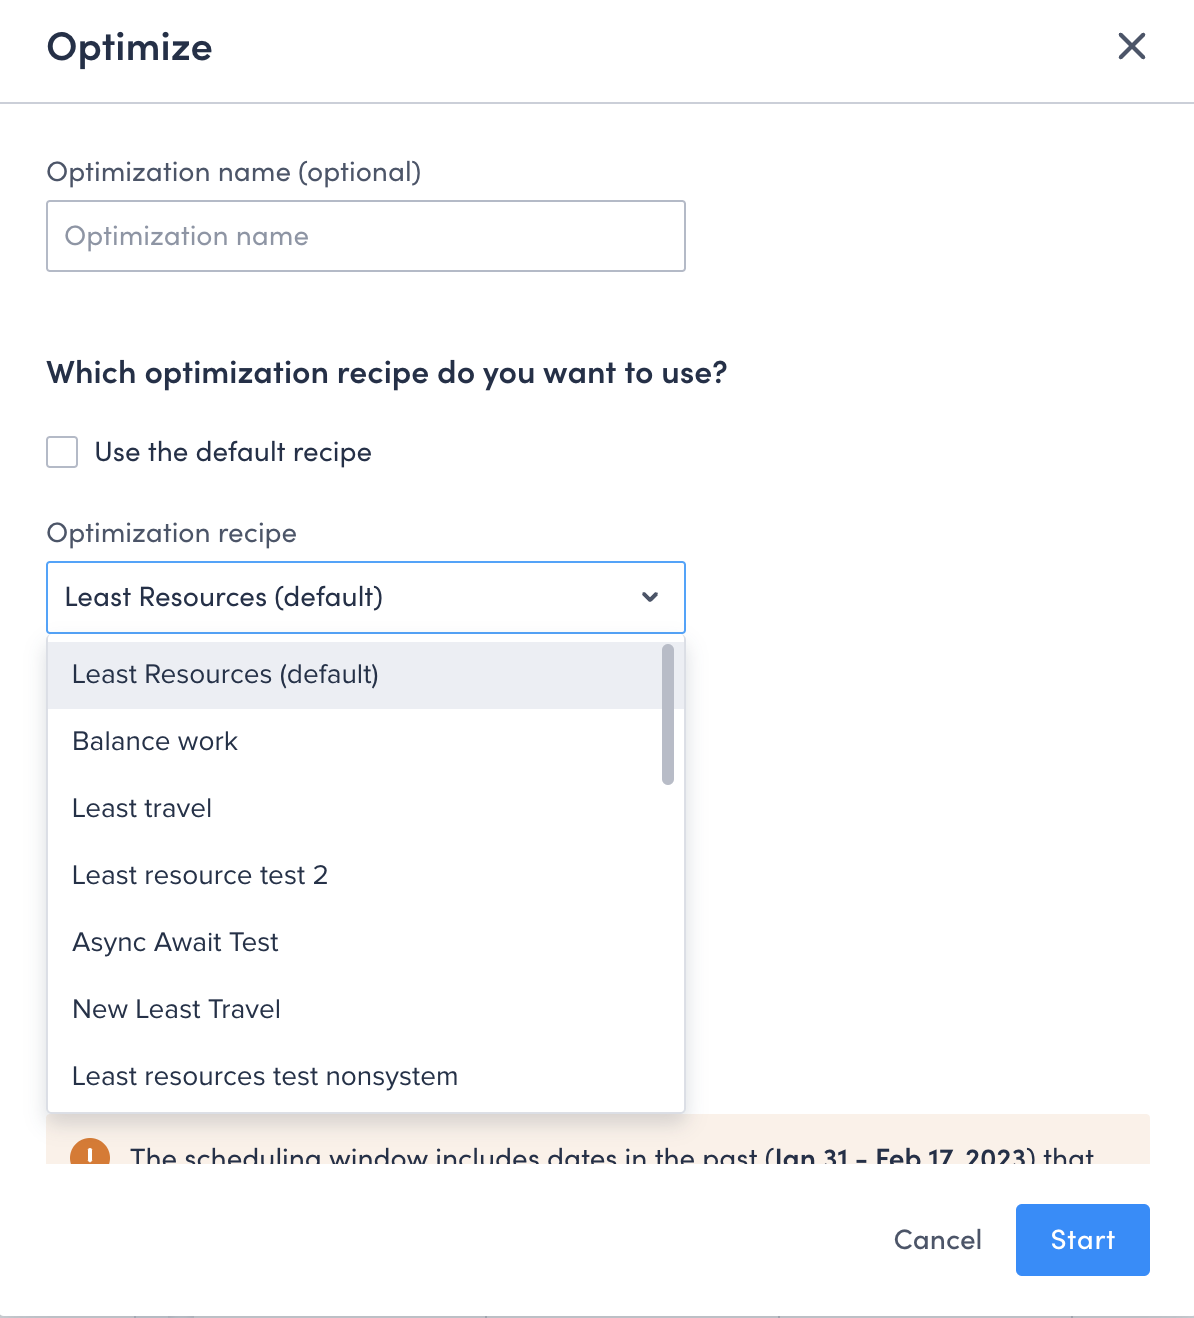1194x1318 pixels.
Task: Choose New Least Travel from the options
Action: [176, 1008]
